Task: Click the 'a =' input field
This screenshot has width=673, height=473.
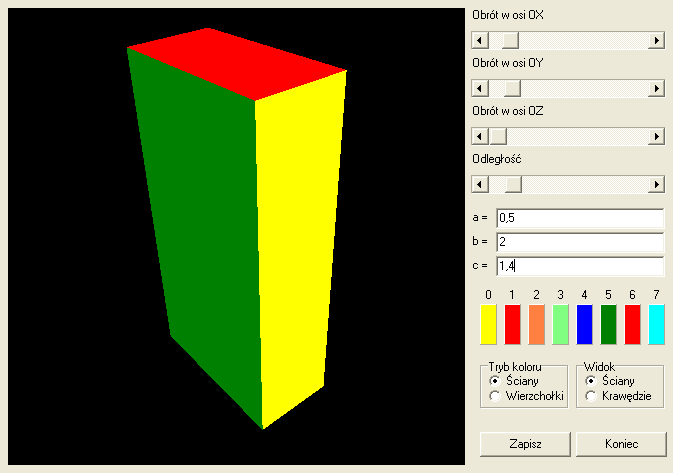Action: click(x=579, y=218)
